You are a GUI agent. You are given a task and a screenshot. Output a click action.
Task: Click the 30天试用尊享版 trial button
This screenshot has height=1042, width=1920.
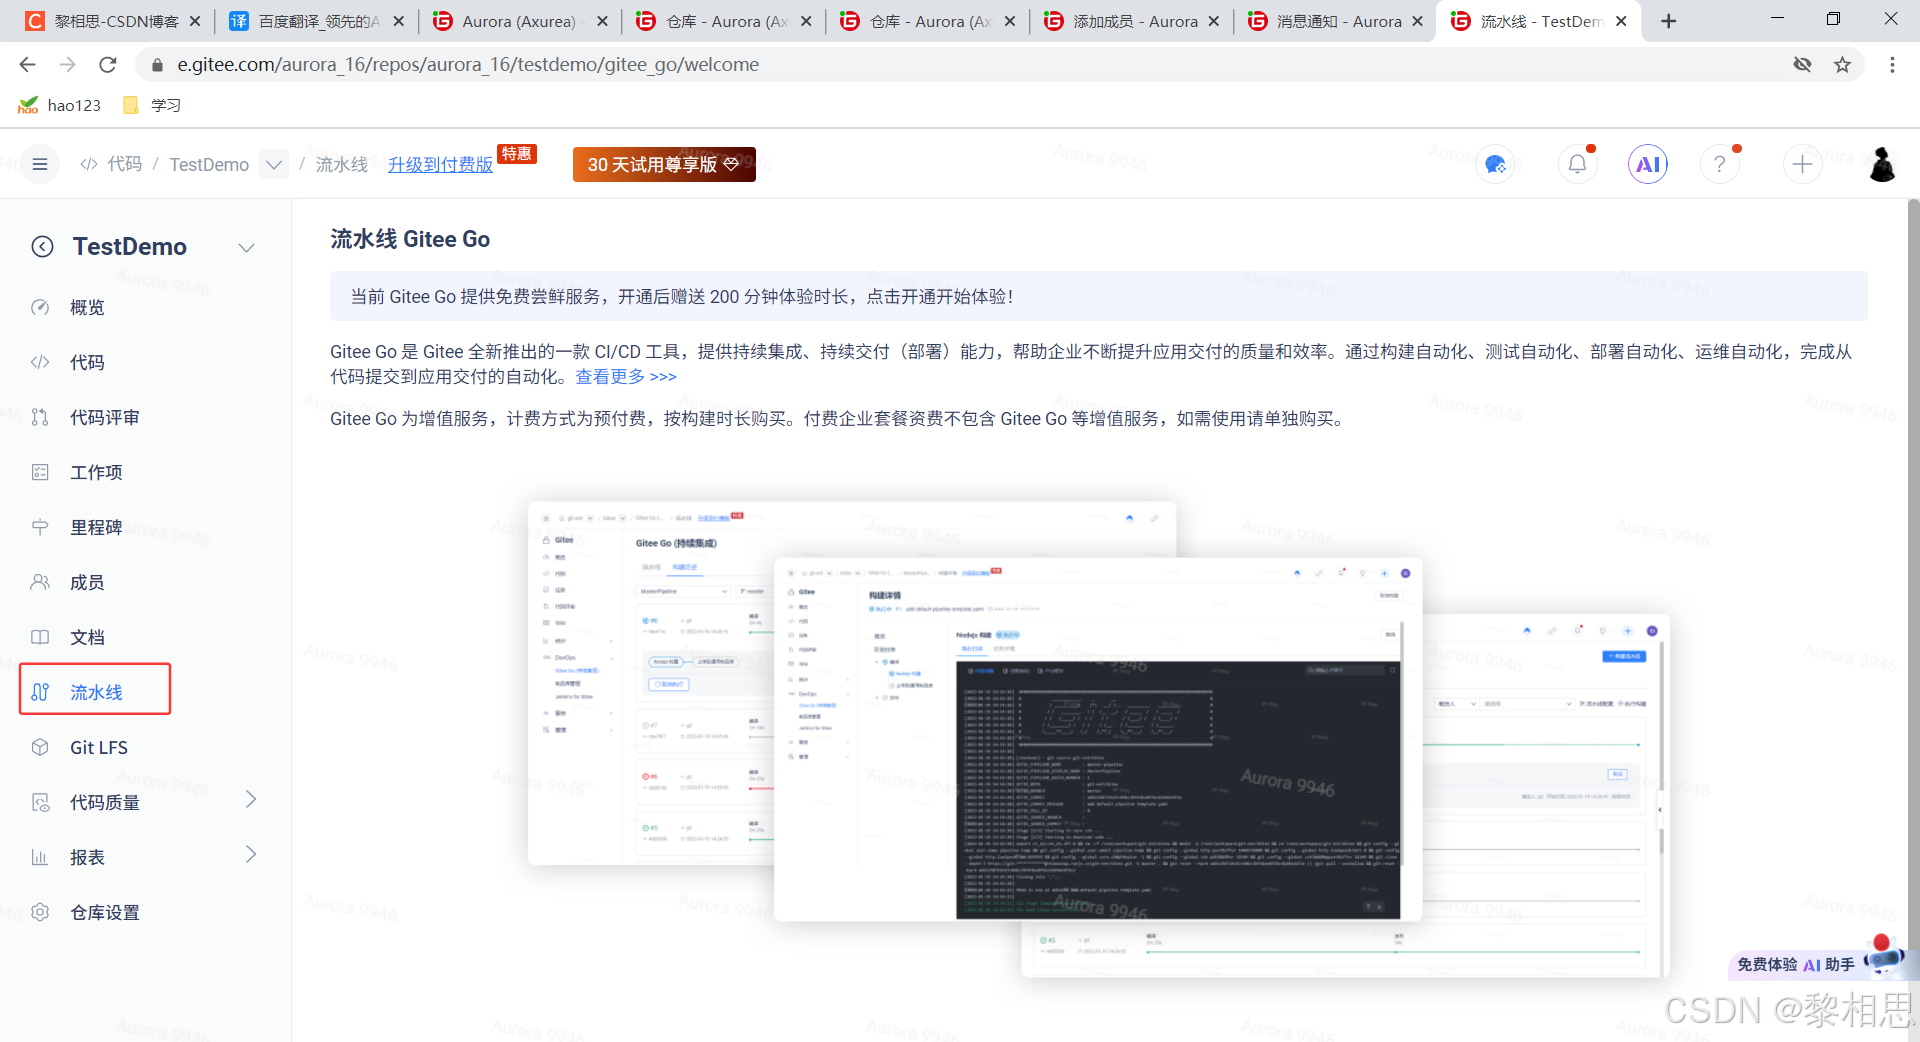click(x=664, y=164)
